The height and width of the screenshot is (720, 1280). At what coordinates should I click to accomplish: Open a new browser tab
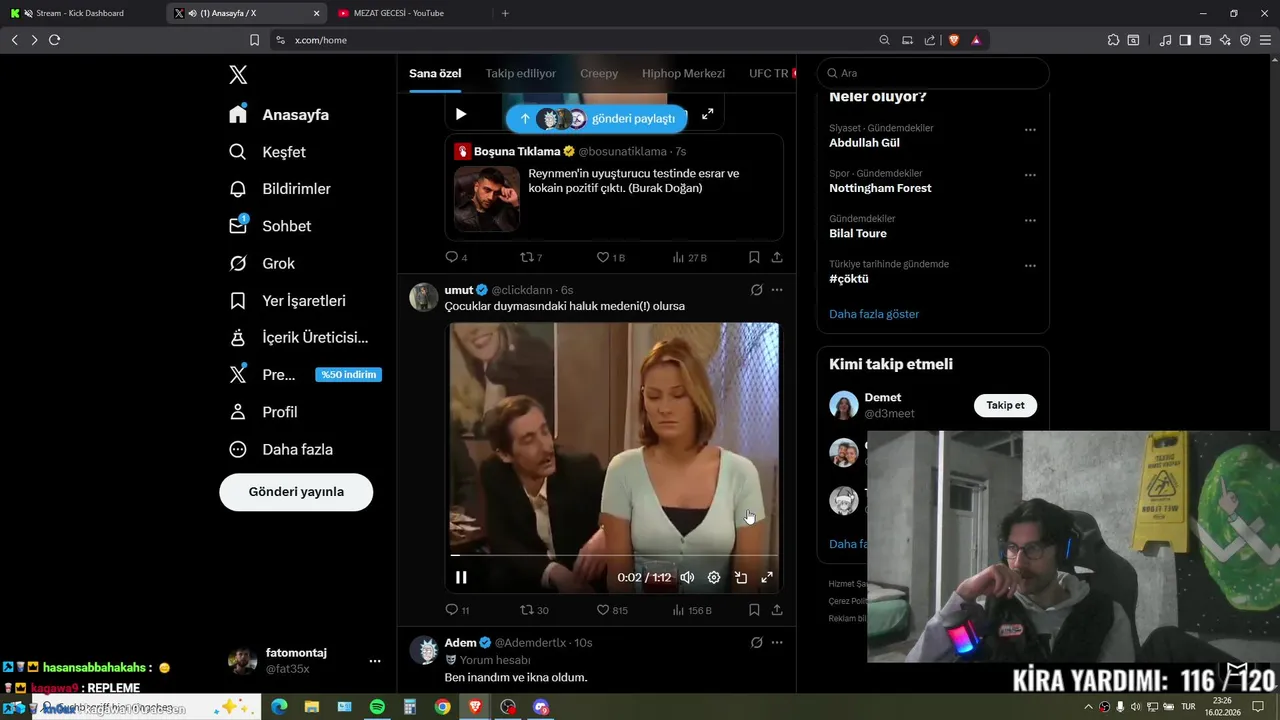(x=505, y=13)
